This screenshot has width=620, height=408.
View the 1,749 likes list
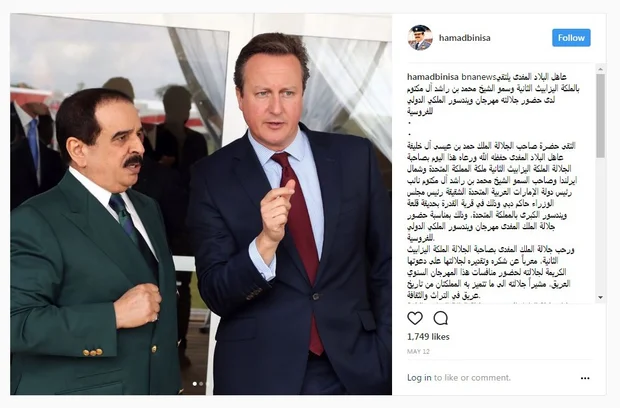[428, 337]
